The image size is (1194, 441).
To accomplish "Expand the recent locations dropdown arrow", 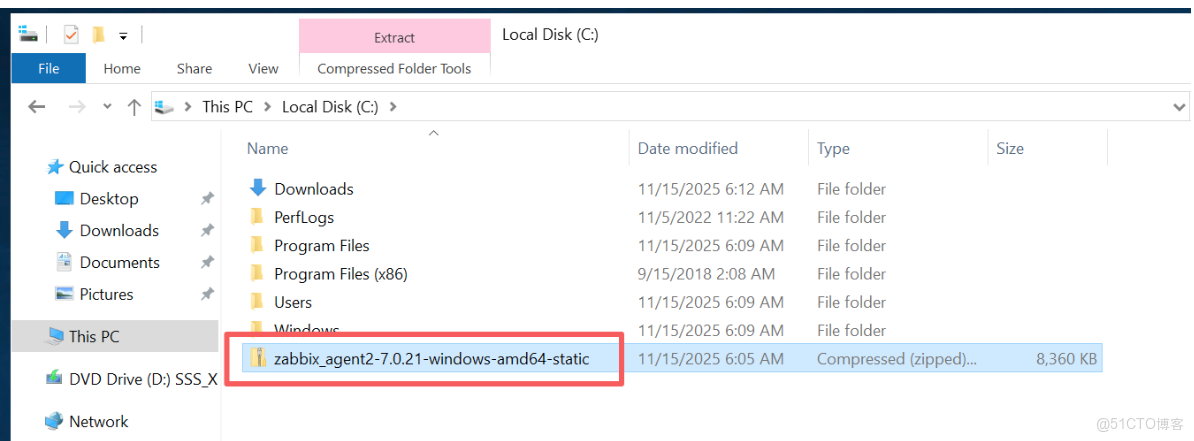I will 107,107.
